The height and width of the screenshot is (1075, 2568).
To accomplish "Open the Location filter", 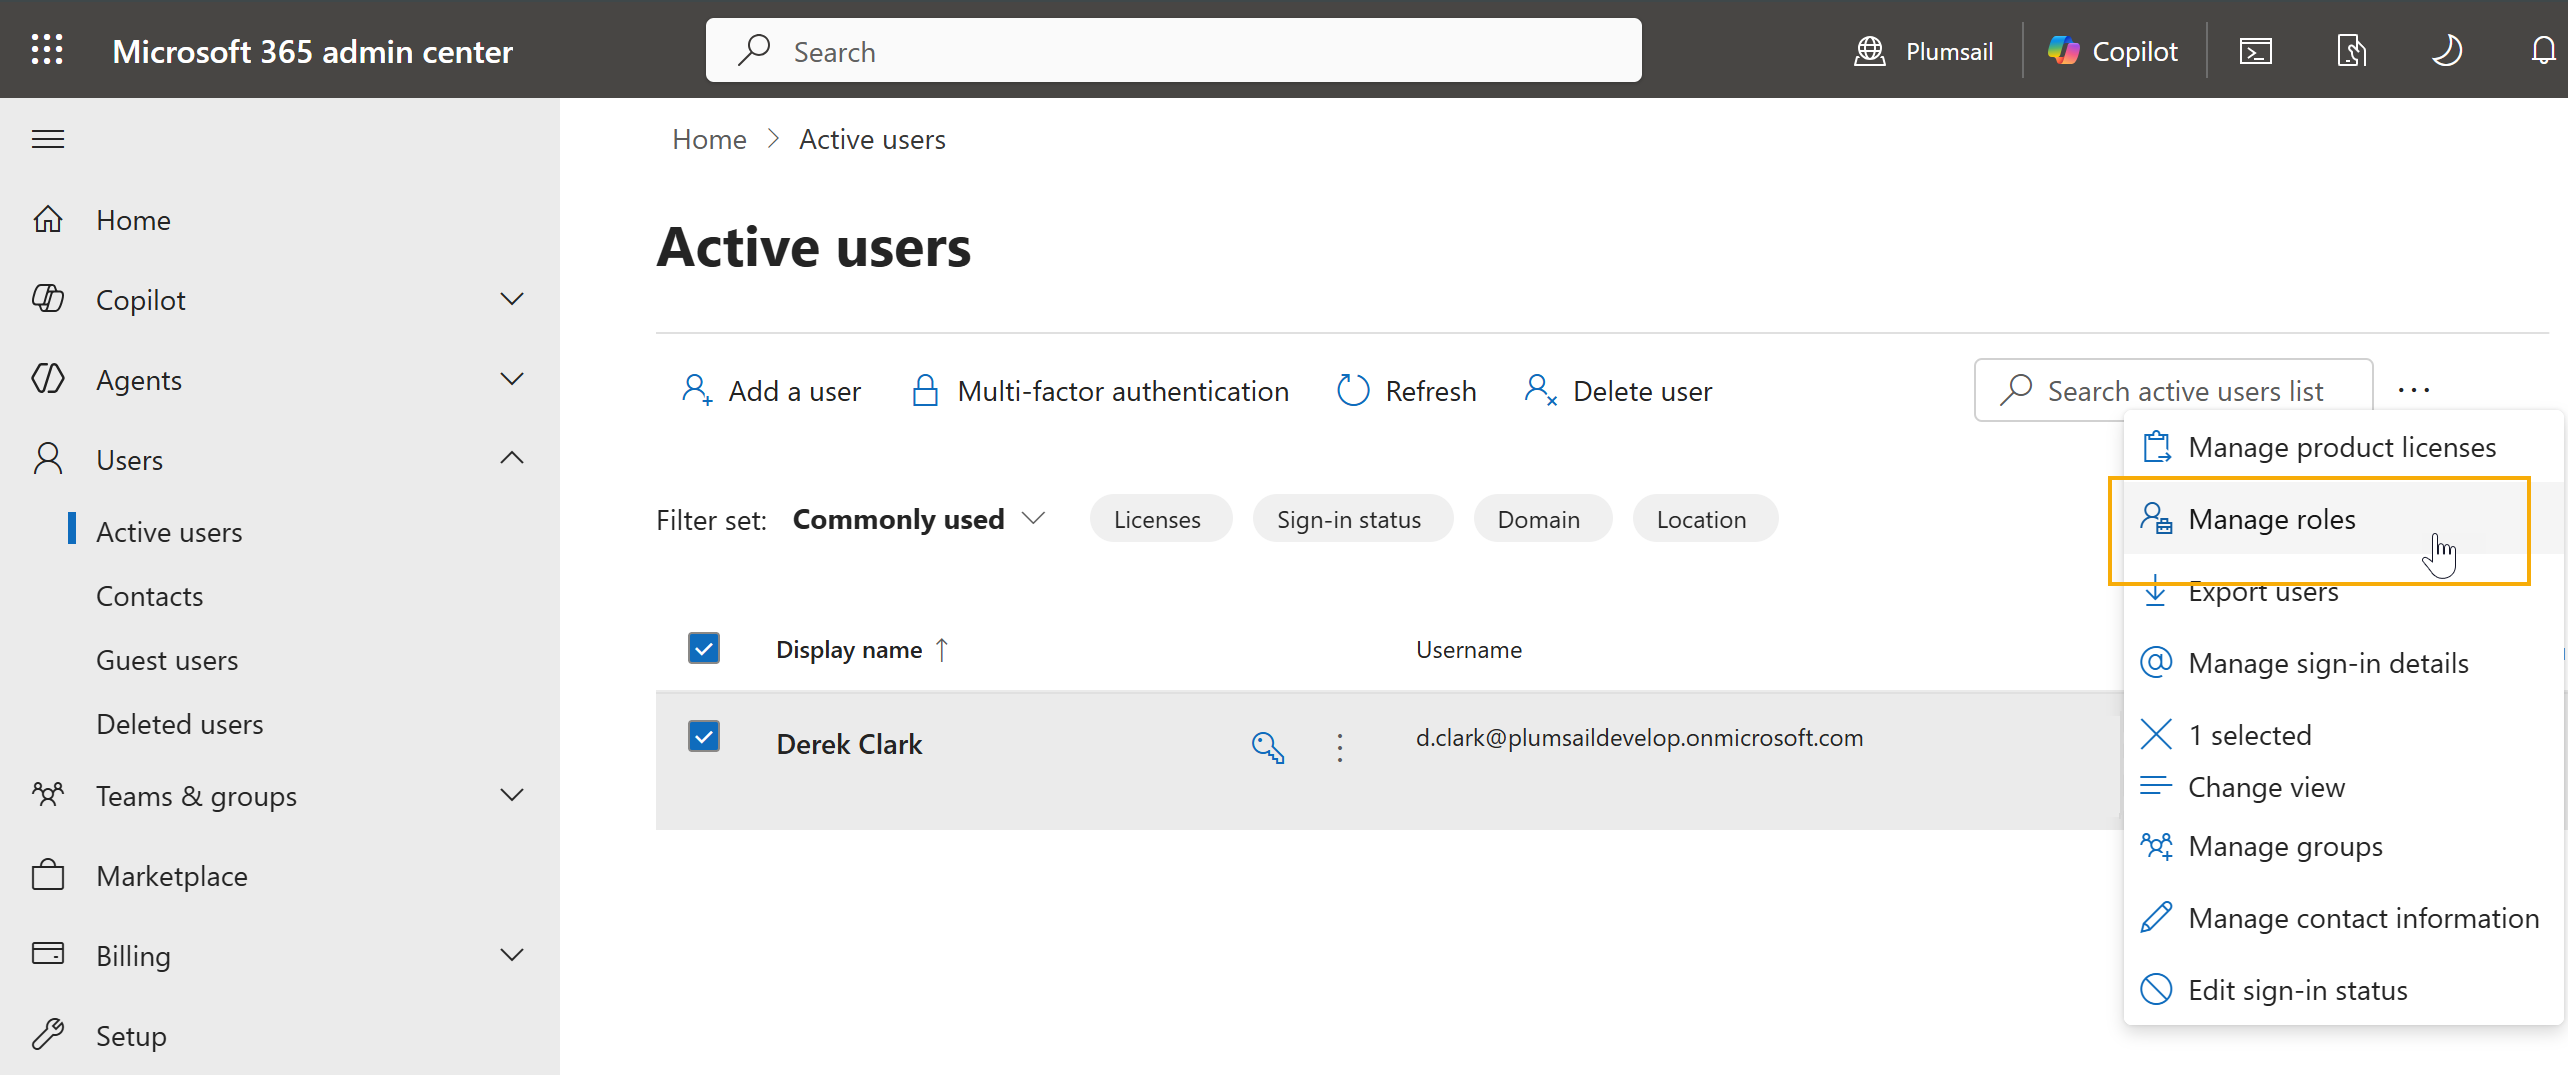I will pos(1705,519).
